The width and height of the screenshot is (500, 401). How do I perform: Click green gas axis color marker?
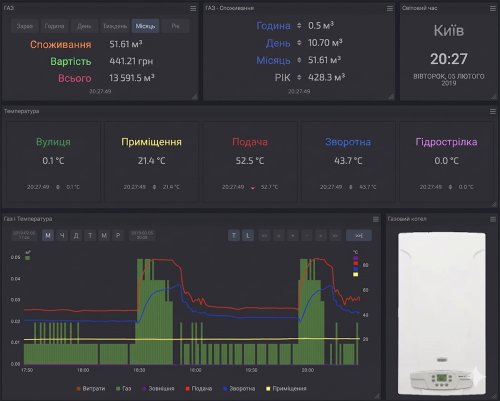coord(28,258)
